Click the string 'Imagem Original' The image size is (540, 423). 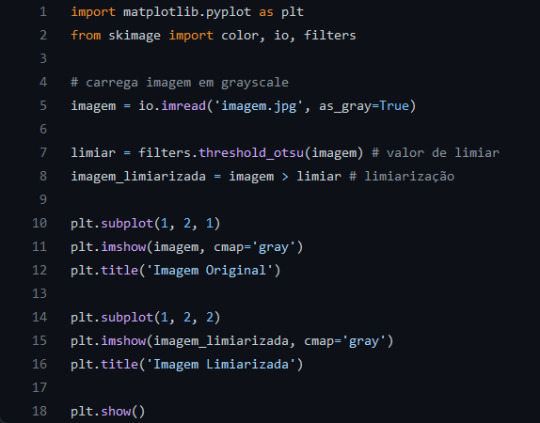(210, 271)
